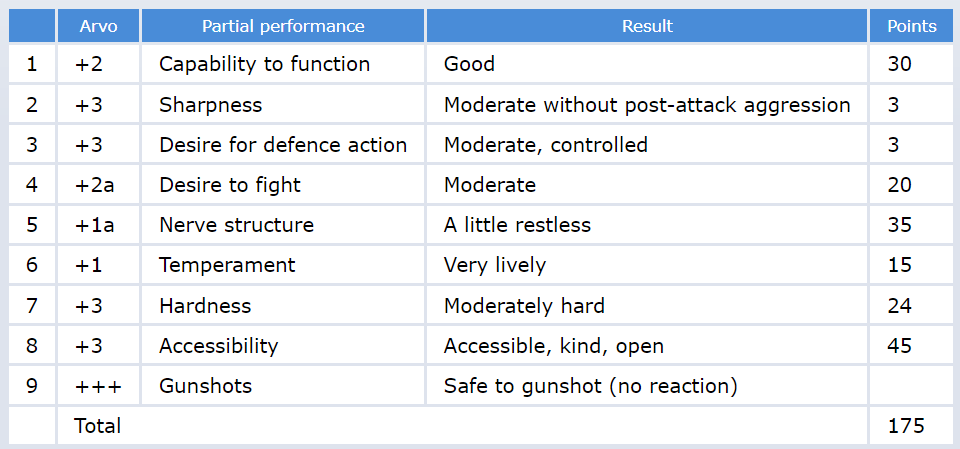Click the Arvo column header
Screen dimensions: 960x449
point(99,26)
